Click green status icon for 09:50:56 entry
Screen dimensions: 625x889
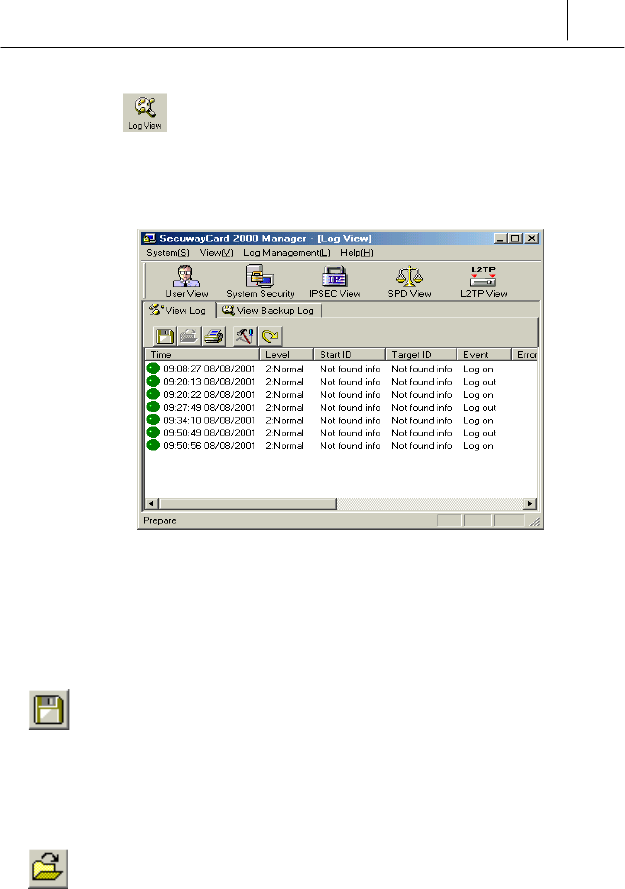point(153,446)
